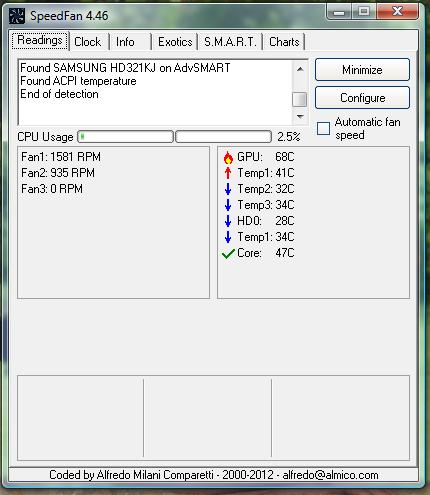
Task: Click the blue down arrow beside Temp1 34C
Action: coord(228,237)
